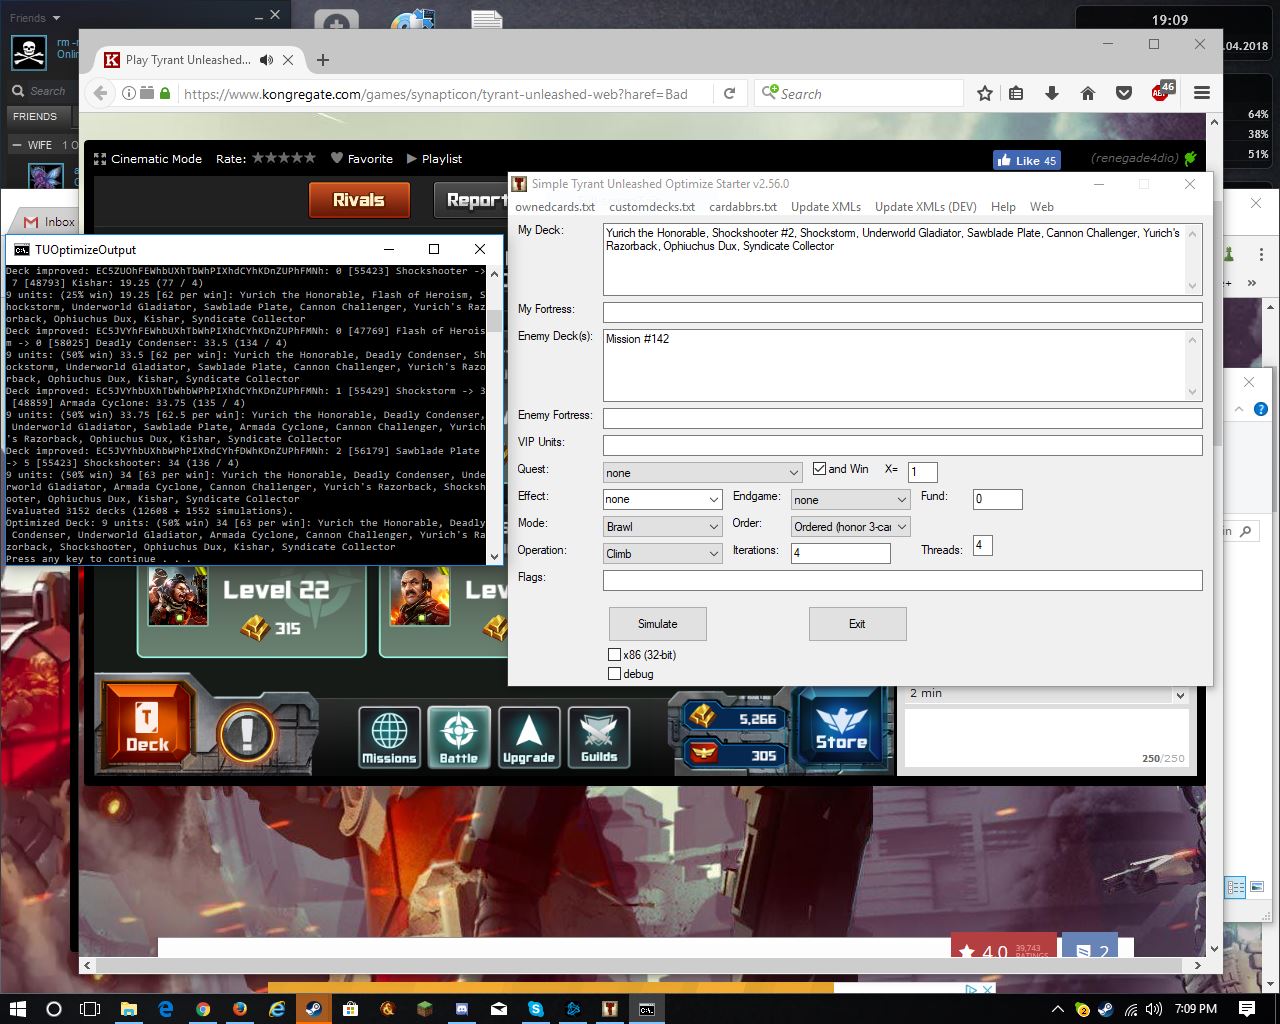Viewport: 1280px width, 1024px height.
Task: Click the Windows Start button
Action: click(x=17, y=1009)
